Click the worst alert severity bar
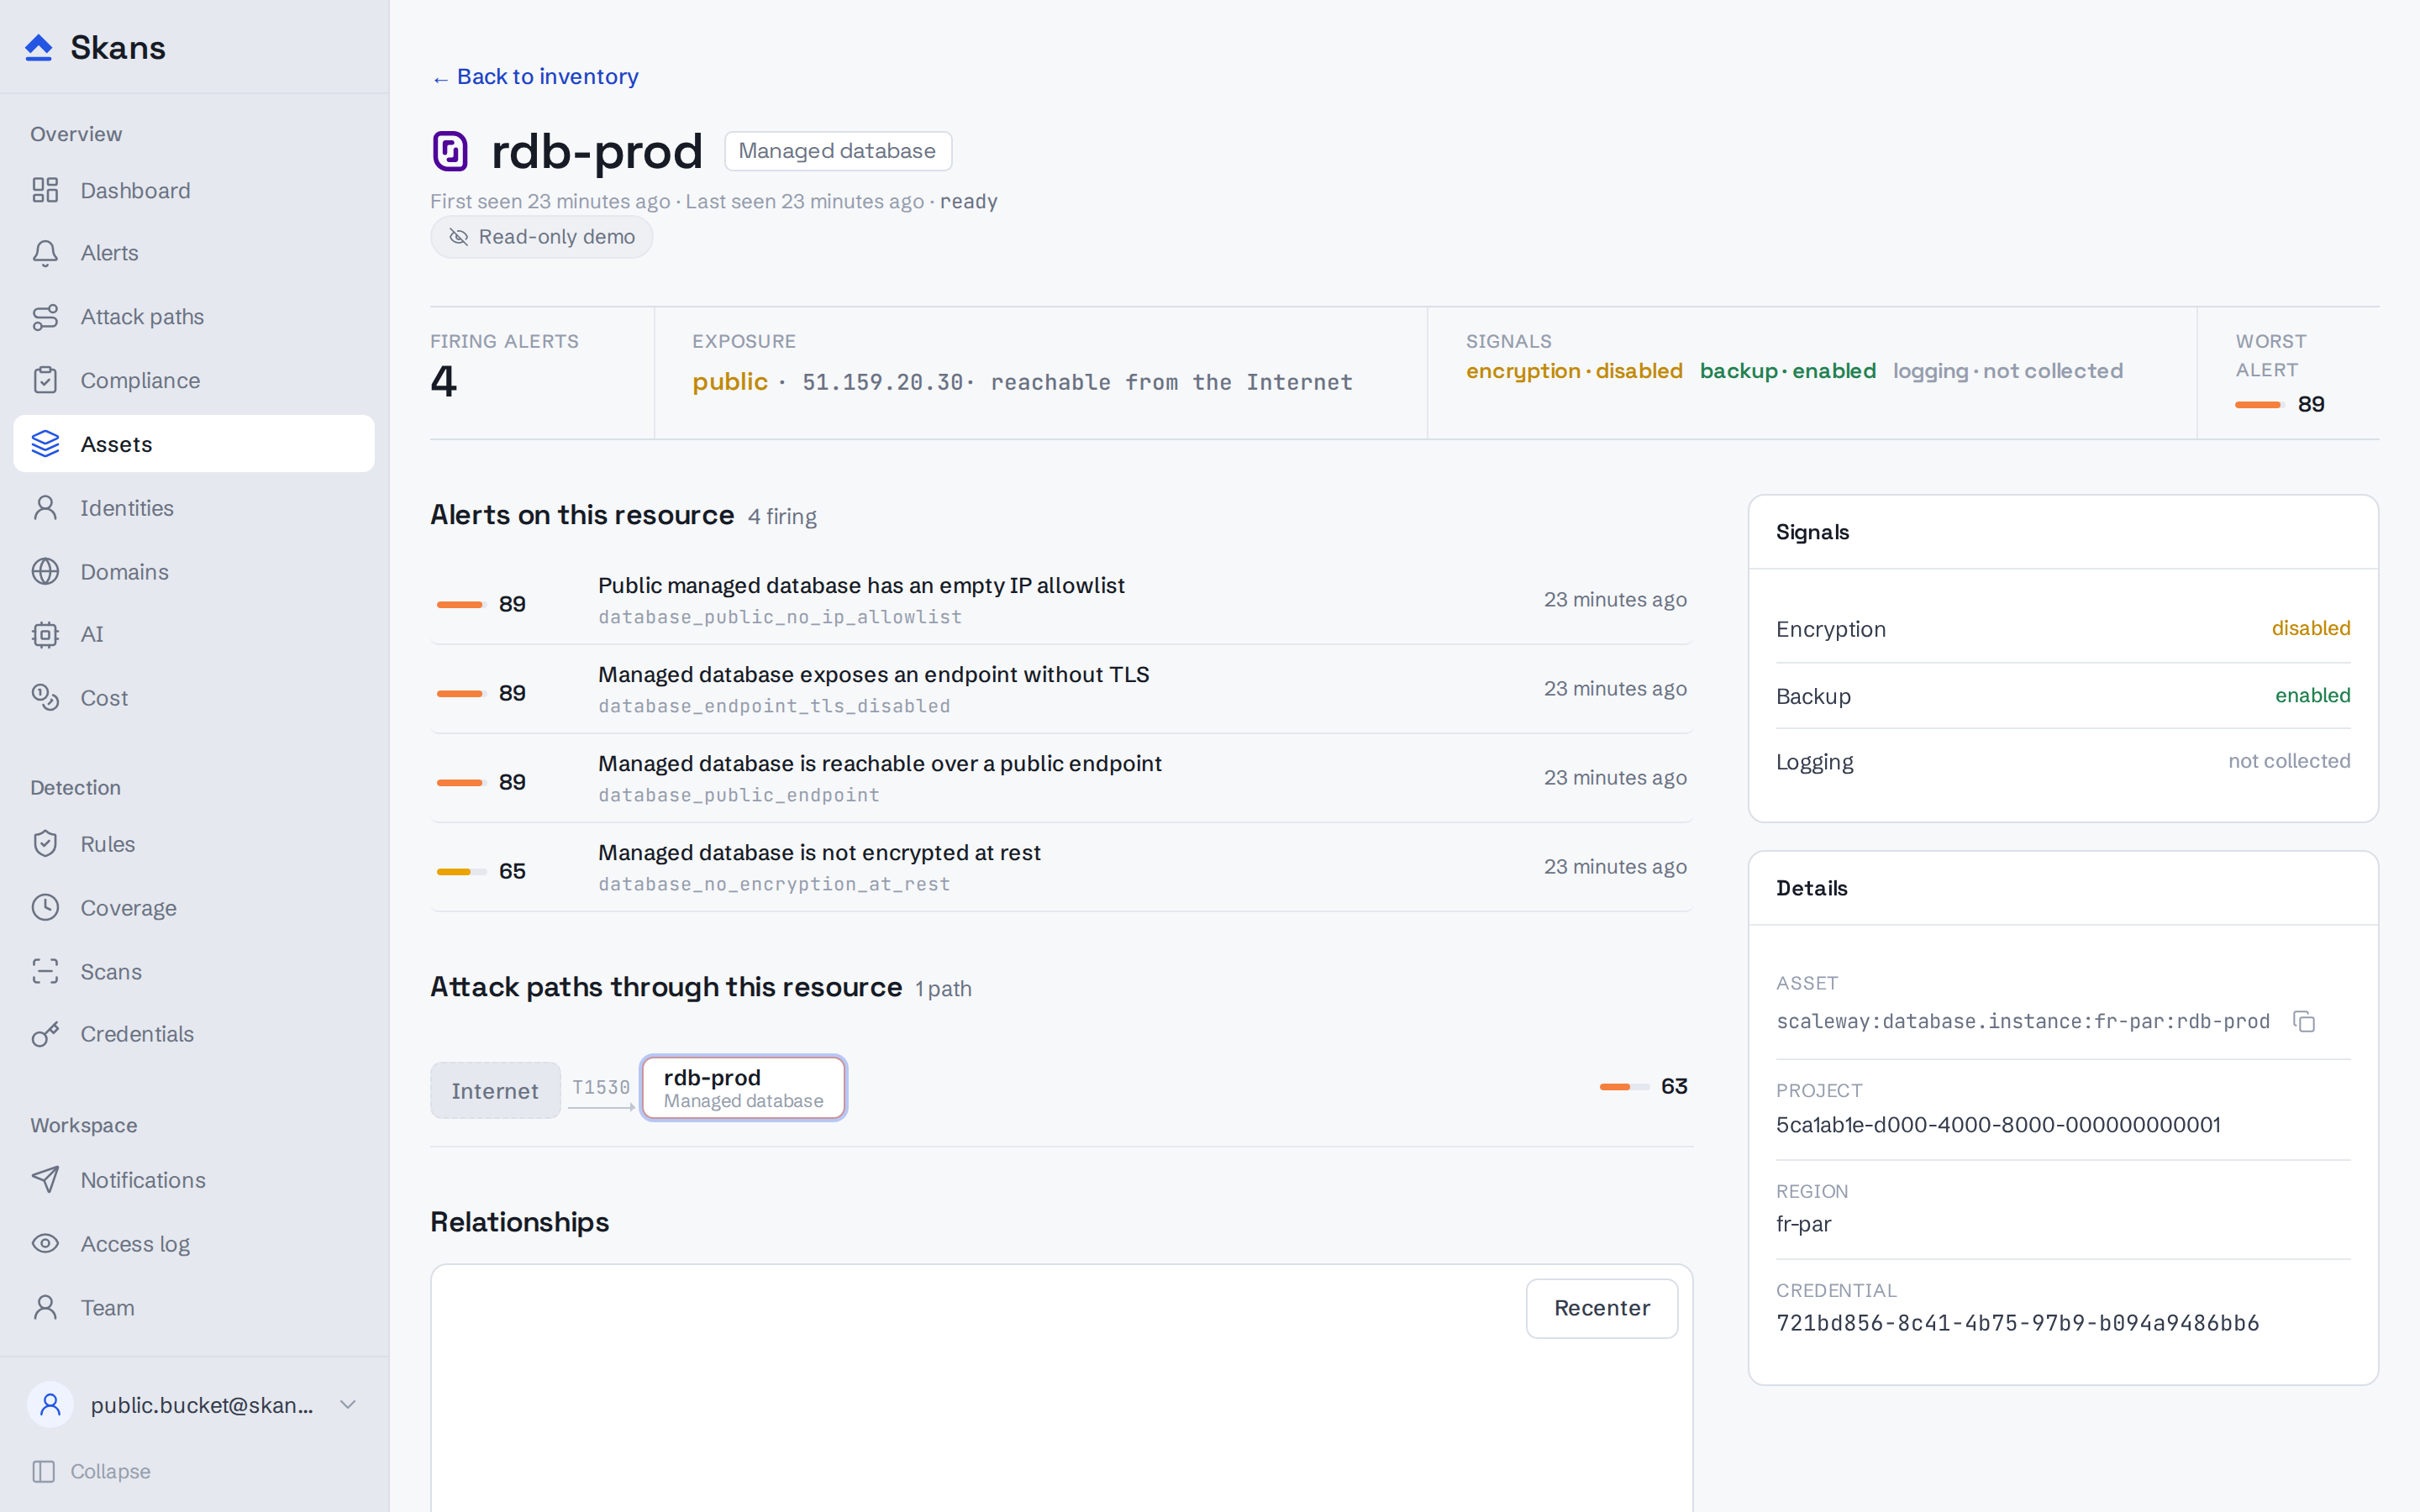The width and height of the screenshot is (2420, 1512). [x=2259, y=405]
